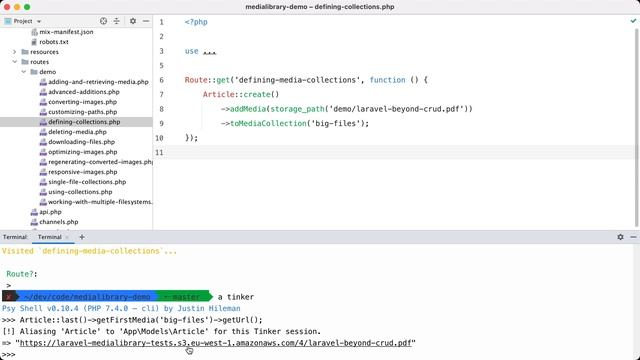Open customizing-paths.php

click(x=82, y=112)
